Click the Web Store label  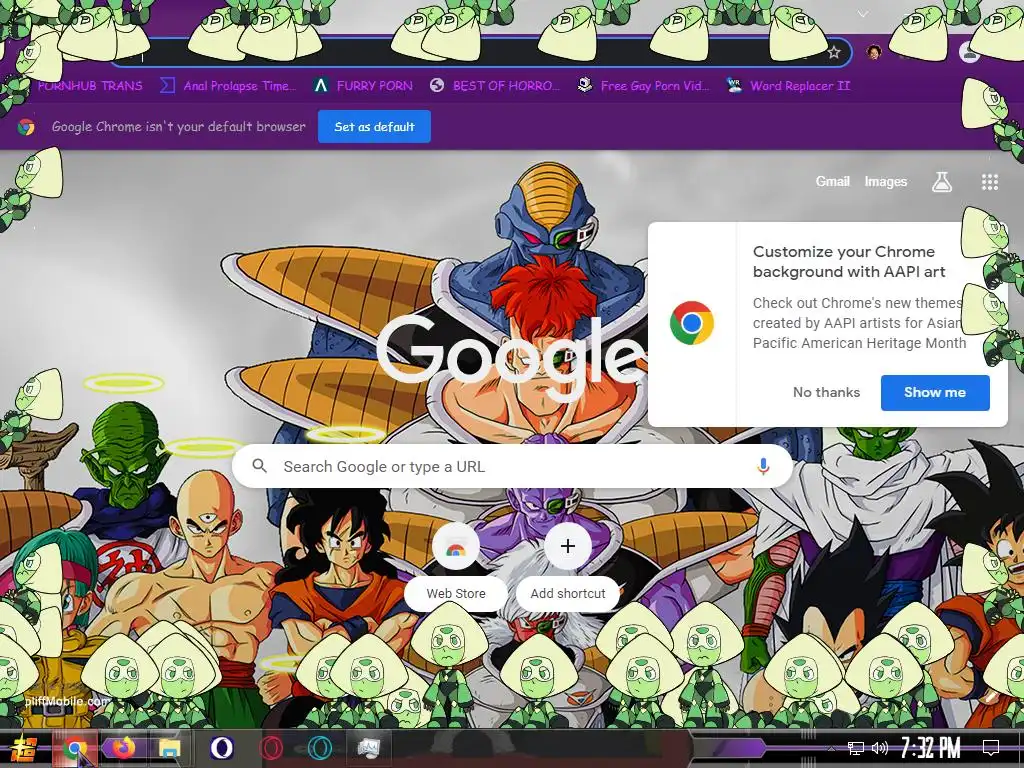coord(456,594)
